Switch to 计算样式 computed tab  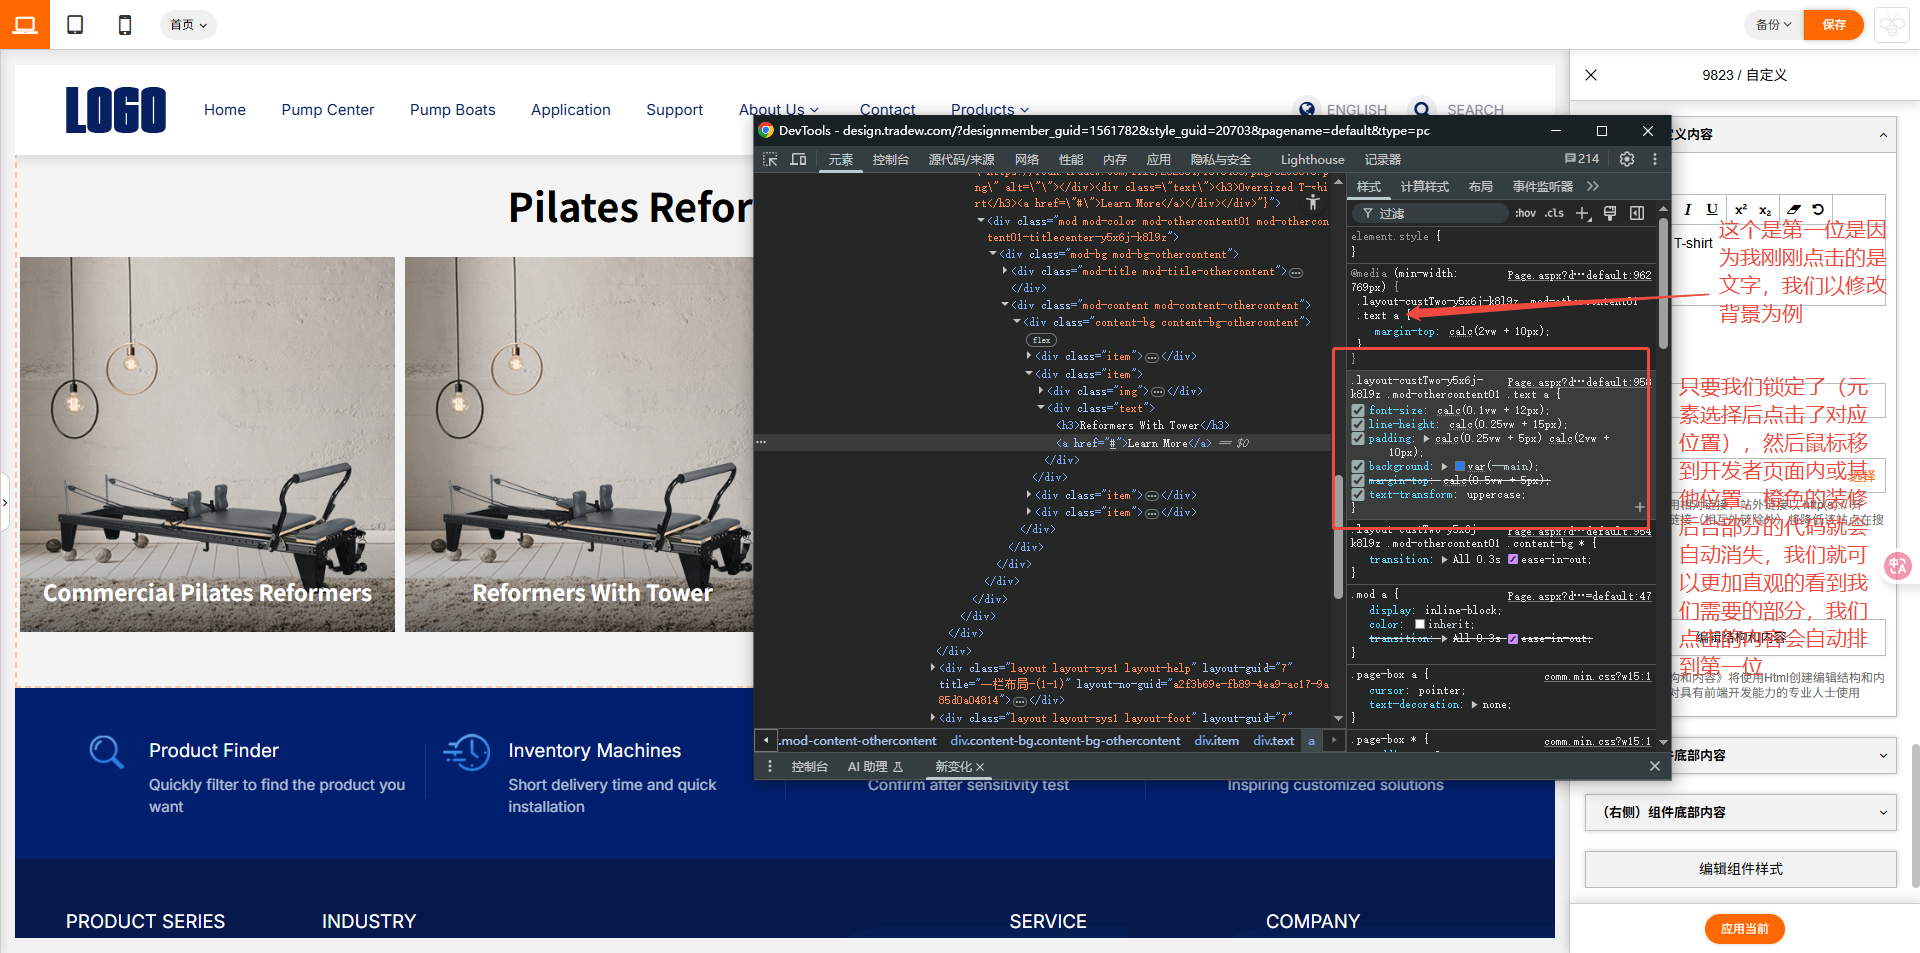pos(1424,186)
